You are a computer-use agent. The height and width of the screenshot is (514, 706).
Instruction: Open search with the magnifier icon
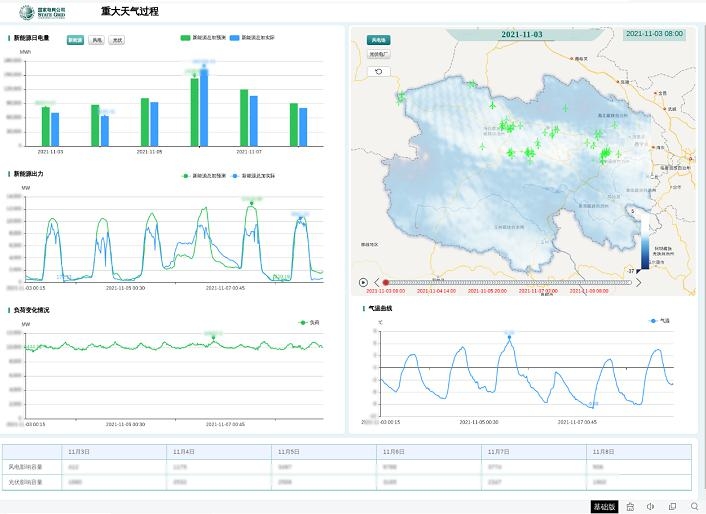[694, 507]
